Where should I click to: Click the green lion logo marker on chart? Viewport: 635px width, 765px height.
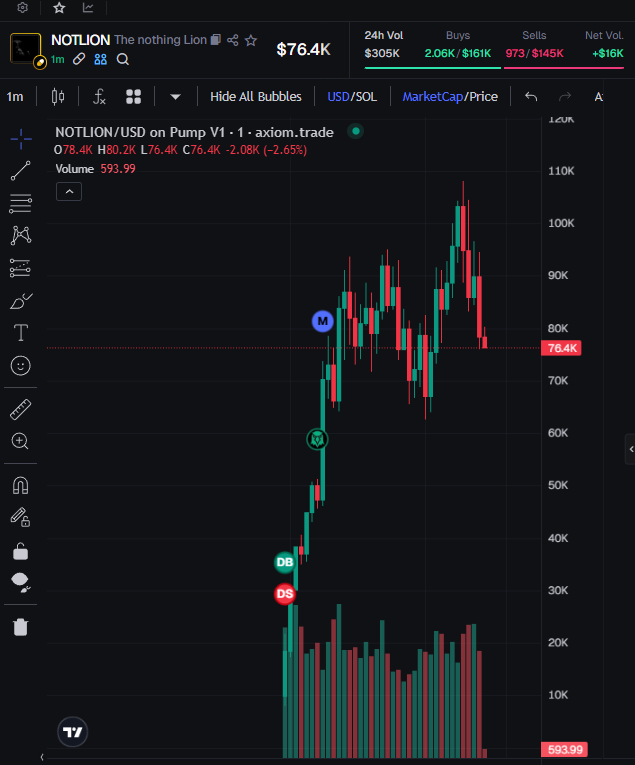coord(318,440)
